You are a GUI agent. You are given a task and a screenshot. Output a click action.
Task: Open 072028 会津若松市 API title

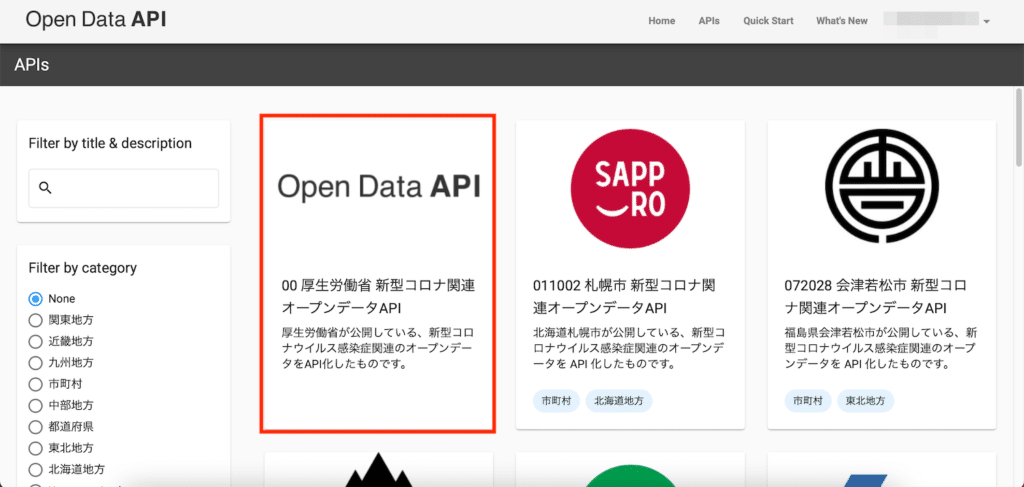point(876,296)
